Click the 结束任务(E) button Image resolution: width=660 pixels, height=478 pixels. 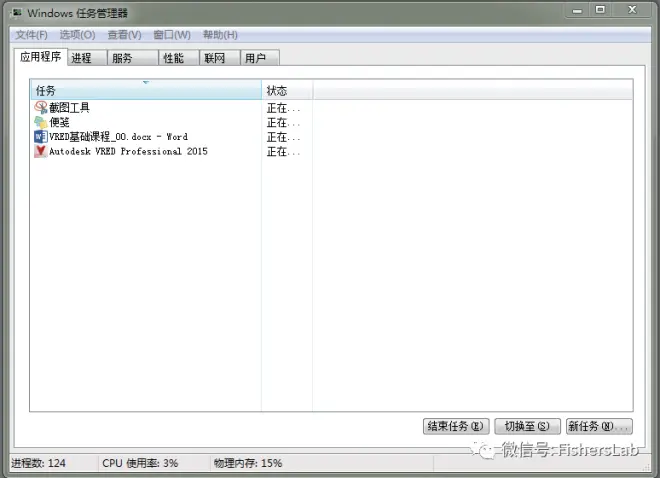point(456,426)
